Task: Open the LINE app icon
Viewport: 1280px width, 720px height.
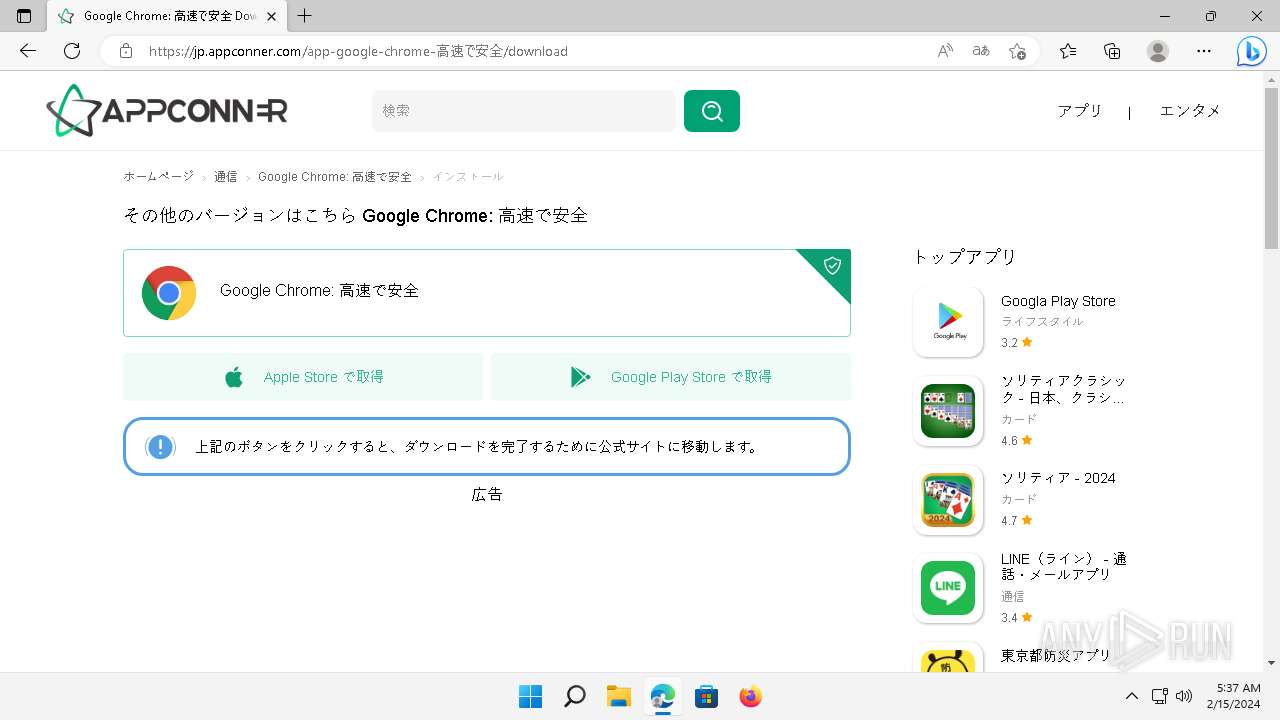Action: point(948,588)
